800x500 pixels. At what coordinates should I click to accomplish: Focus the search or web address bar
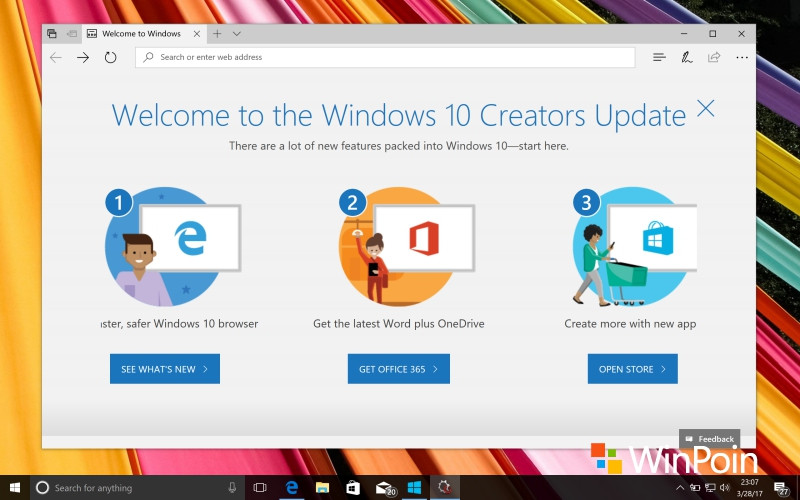pyautogui.click(x=385, y=57)
